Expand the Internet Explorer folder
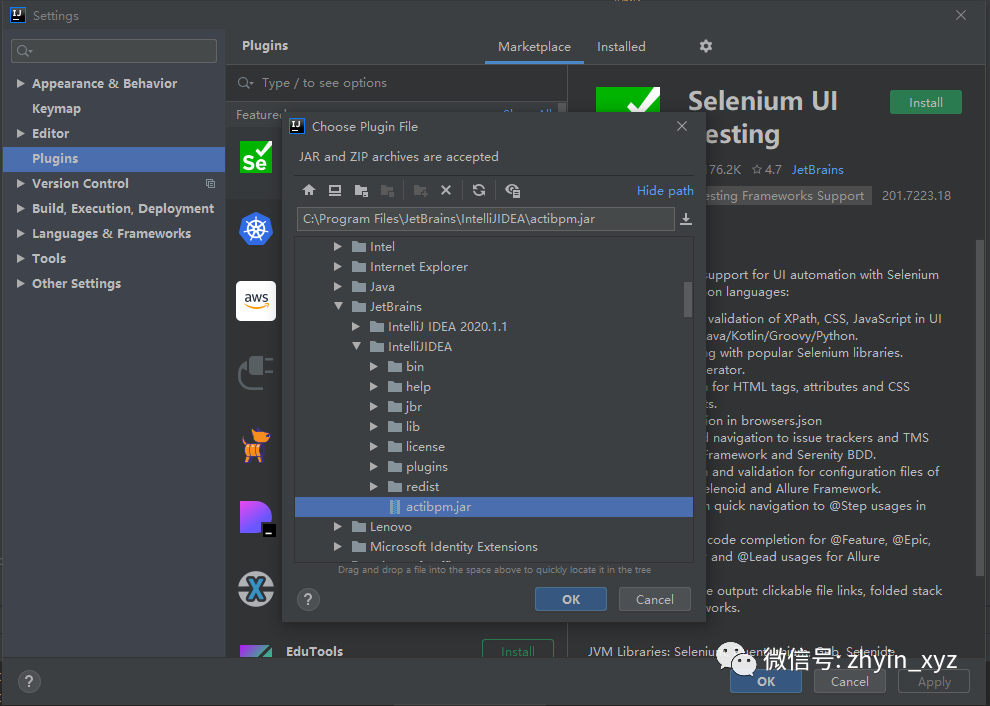Viewport: 990px width, 706px height. click(338, 266)
